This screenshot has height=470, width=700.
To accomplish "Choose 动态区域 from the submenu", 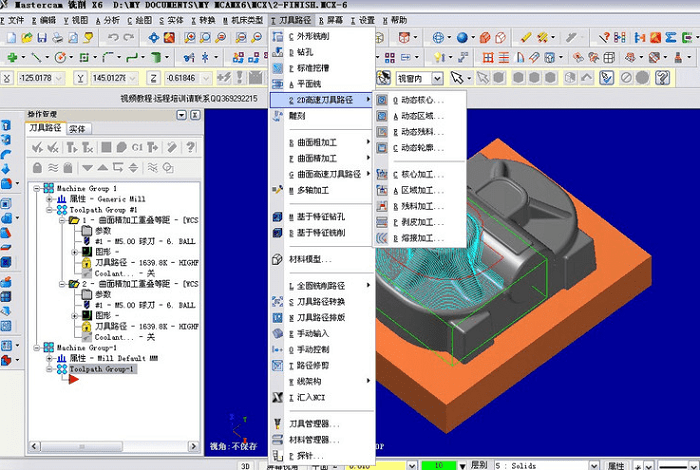I will [x=418, y=116].
